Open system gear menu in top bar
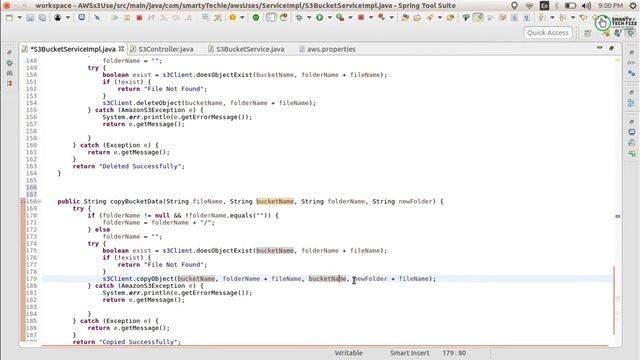Image resolution: width=640 pixels, height=360 pixels. (633, 5)
